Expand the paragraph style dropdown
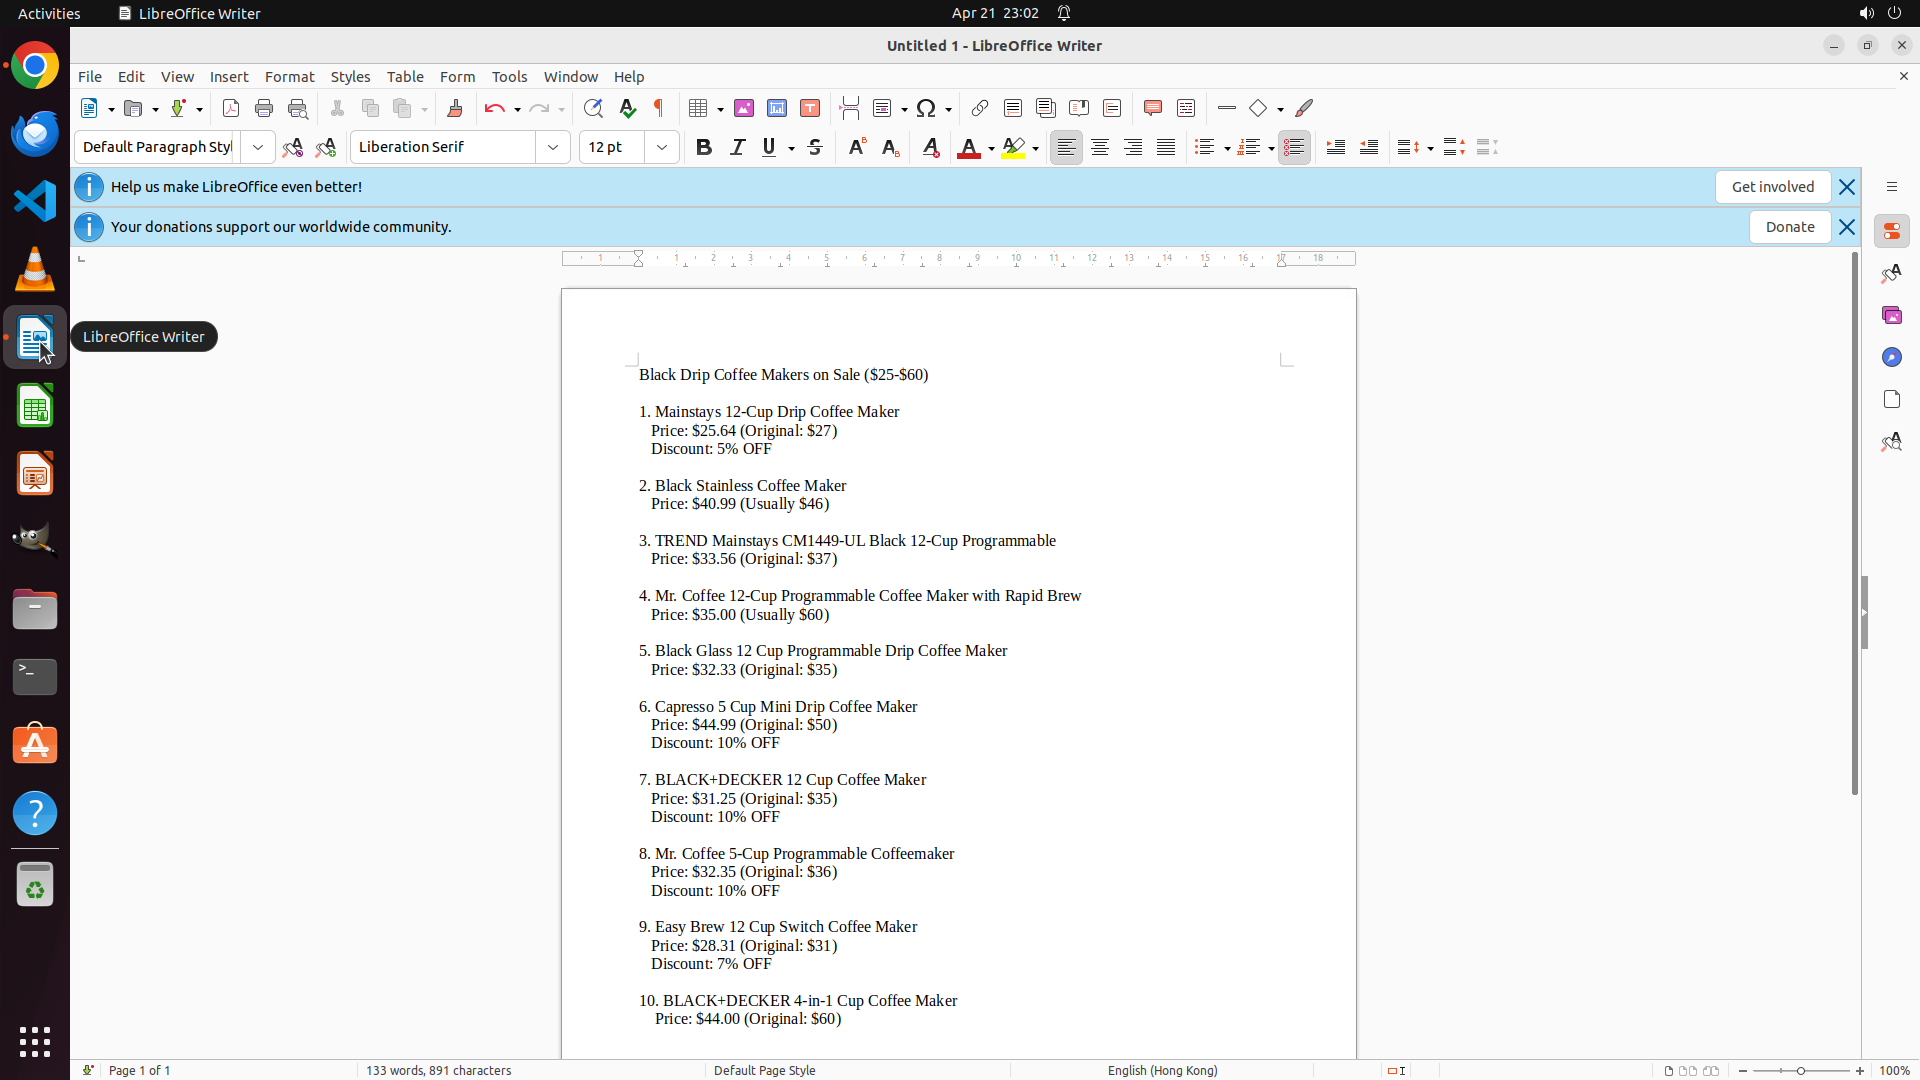Image resolution: width=1920 pixels, height=1080 pixels. click(x=258, y=147)
